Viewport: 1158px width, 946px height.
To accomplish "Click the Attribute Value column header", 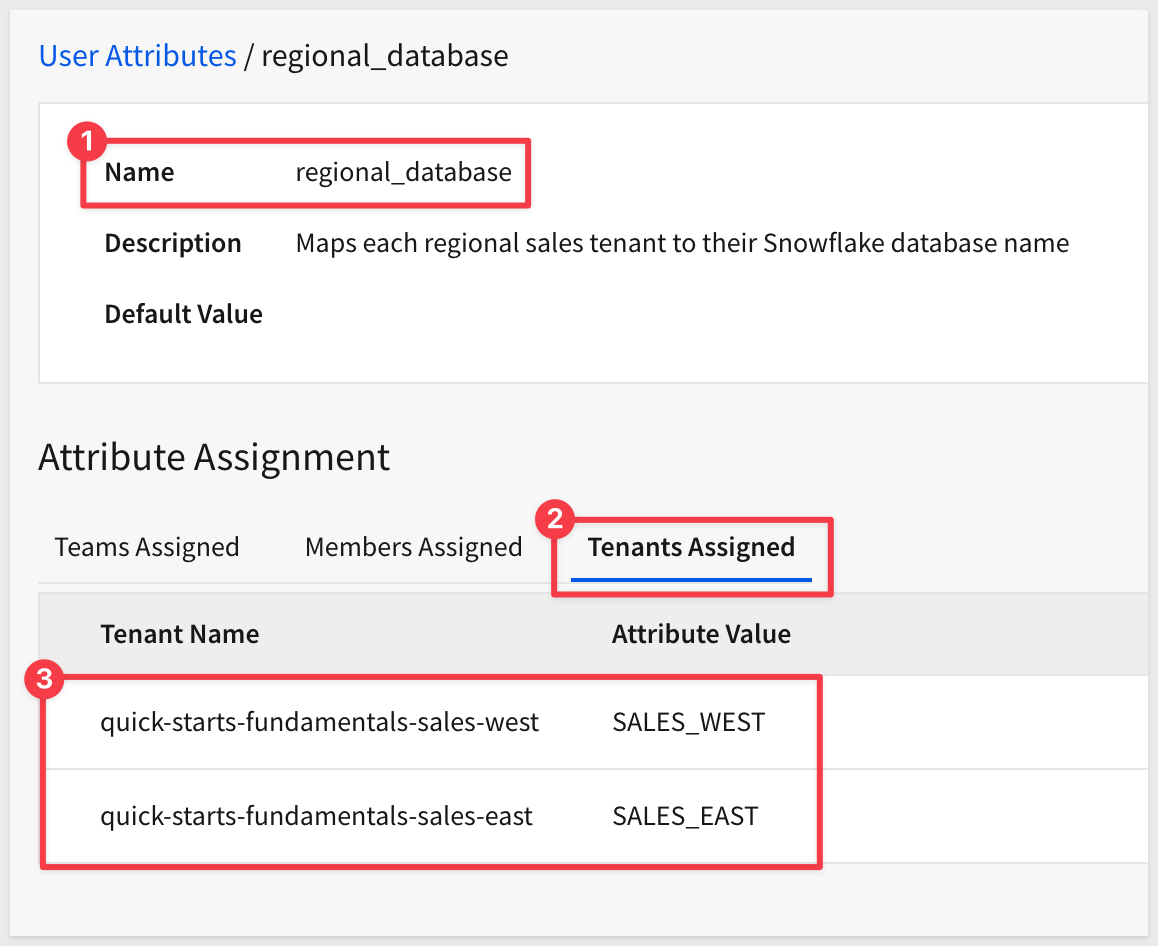I will 701,634.
